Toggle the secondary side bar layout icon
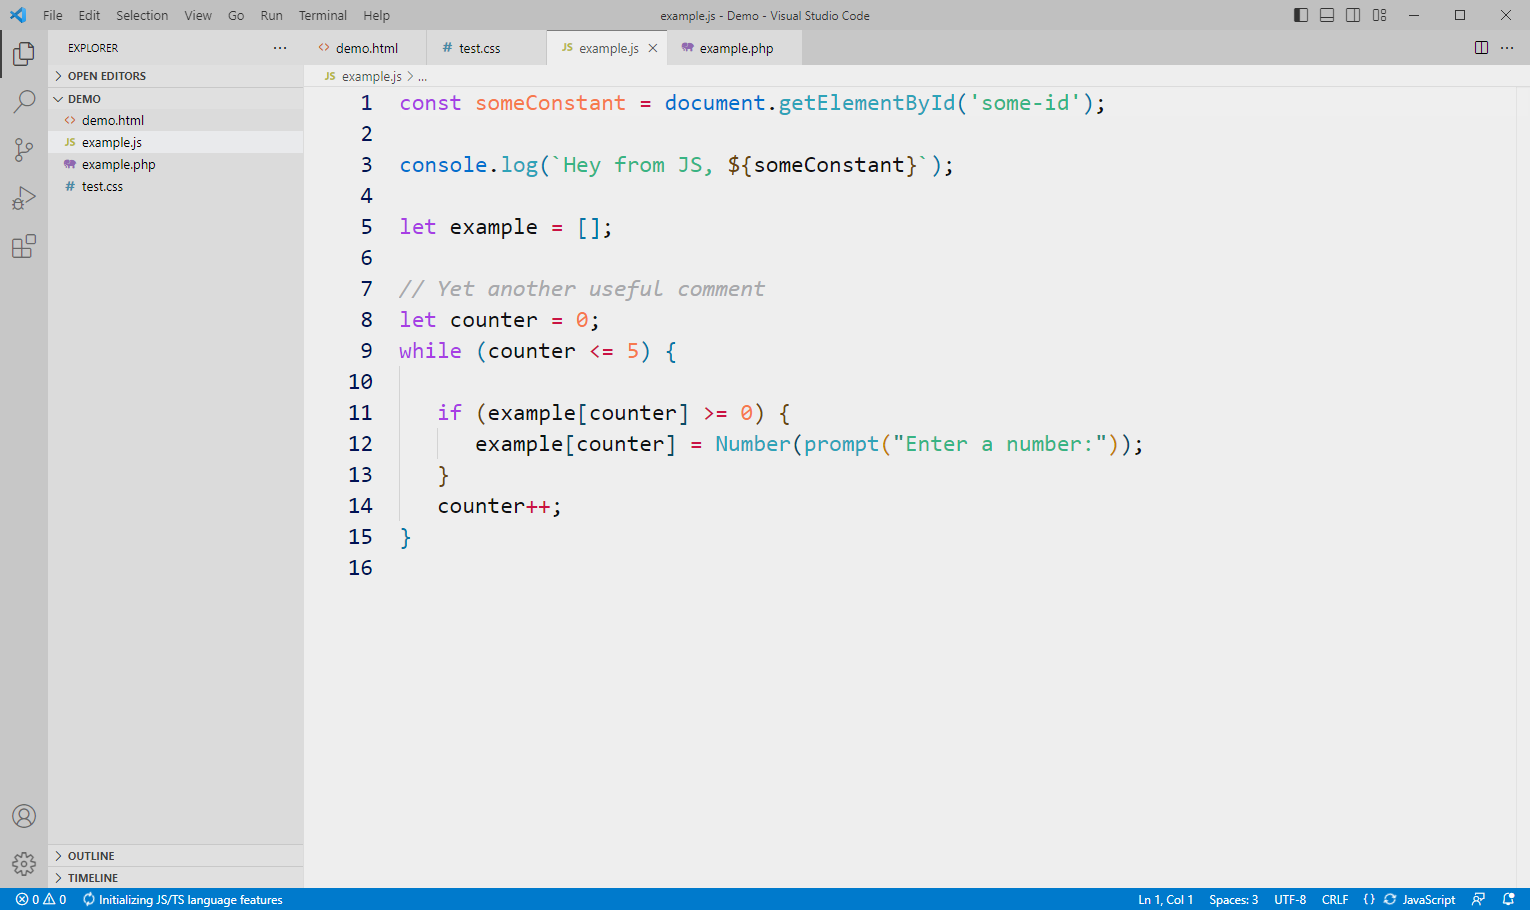The width and height of the screenshot is (1530, 910). coord(1353,15)
